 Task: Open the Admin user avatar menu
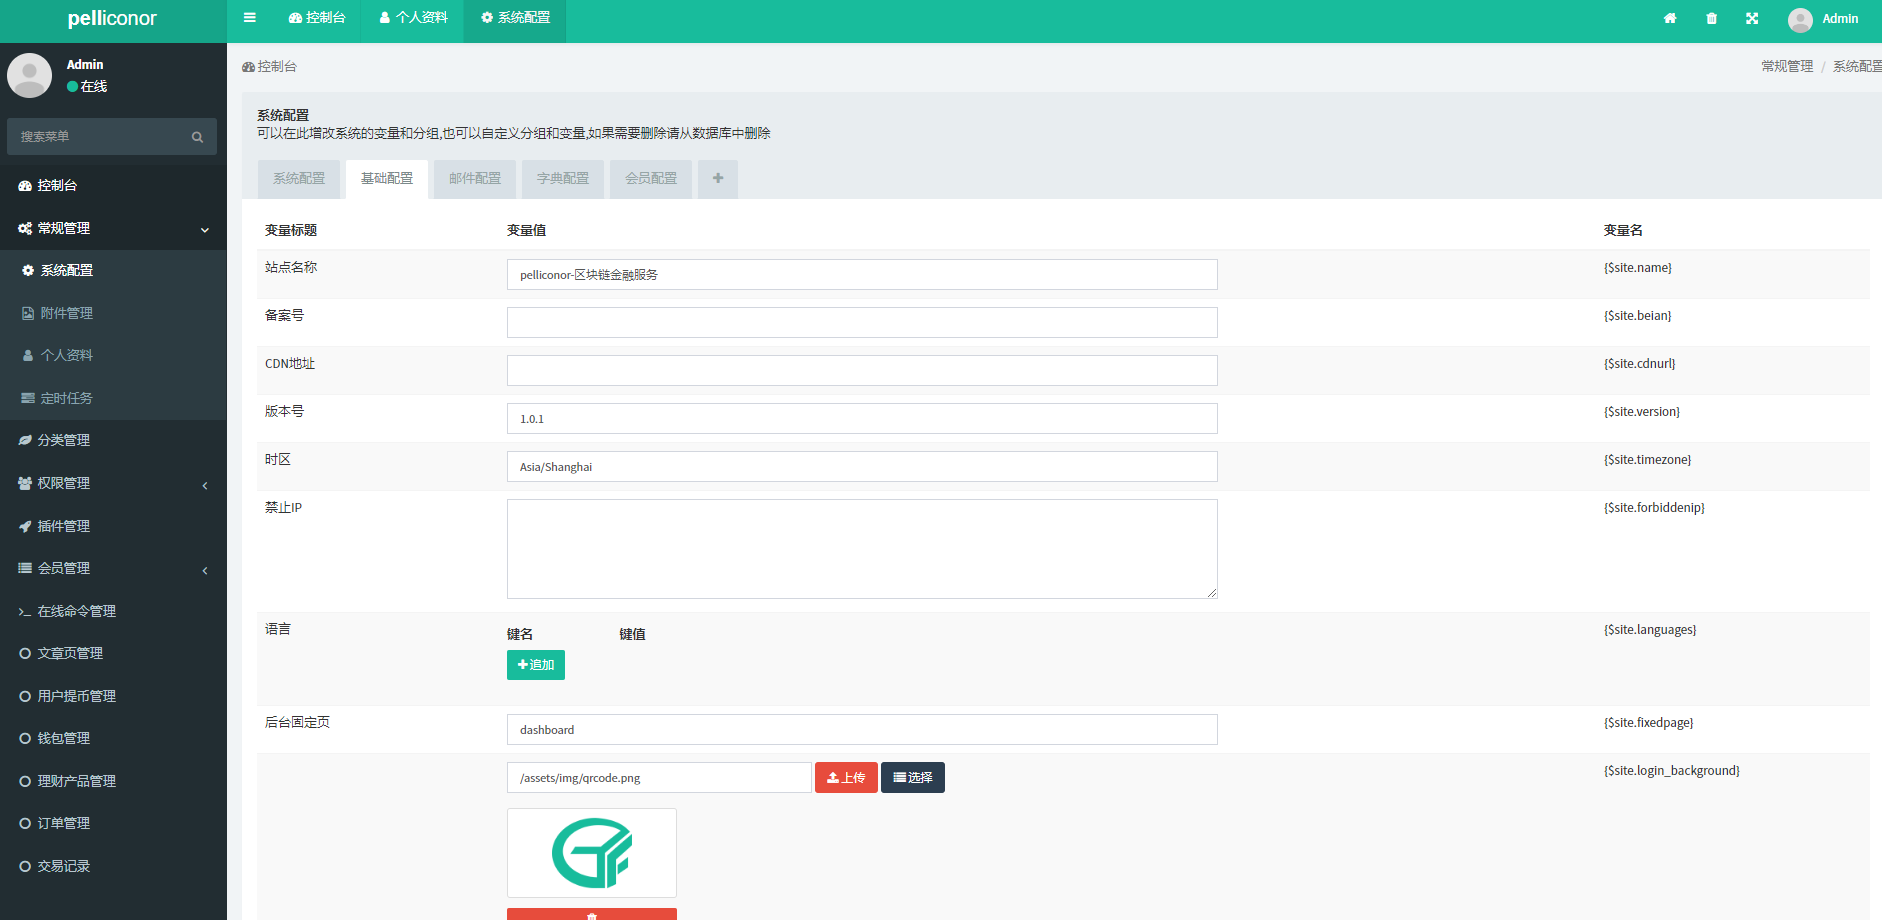point(1824,19)
